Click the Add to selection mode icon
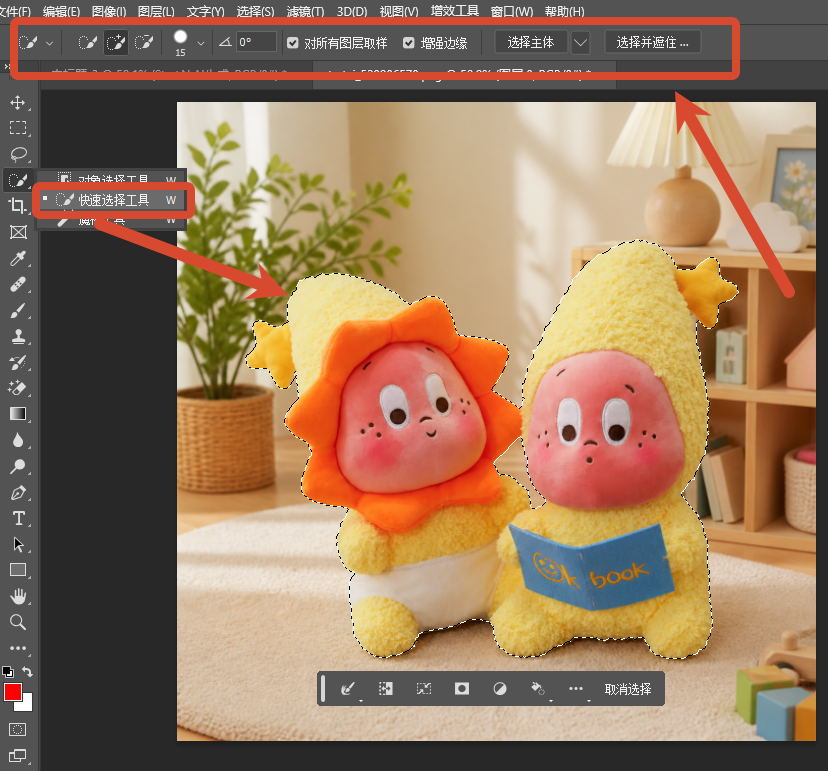Screen dimensions: 828x771 pyautogui.click(x=116, y=42)
